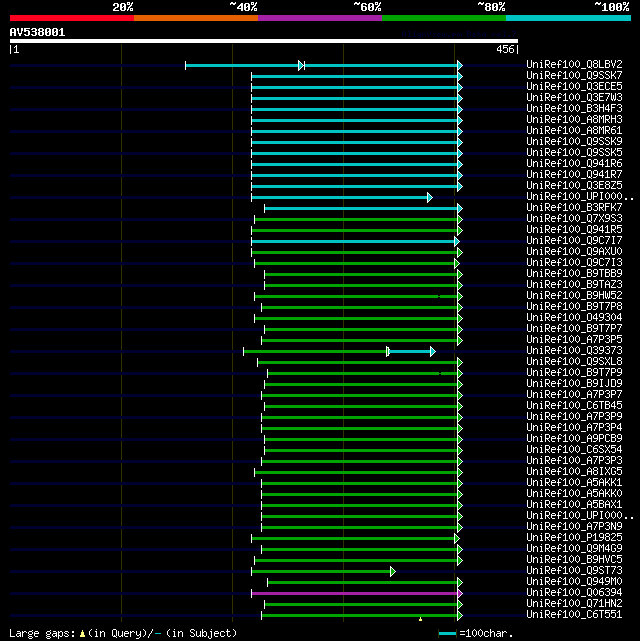Select the UniRef100_Q9ST73 label
The height and width of the screenshot is (641, 640).
[x=574, y=571]
